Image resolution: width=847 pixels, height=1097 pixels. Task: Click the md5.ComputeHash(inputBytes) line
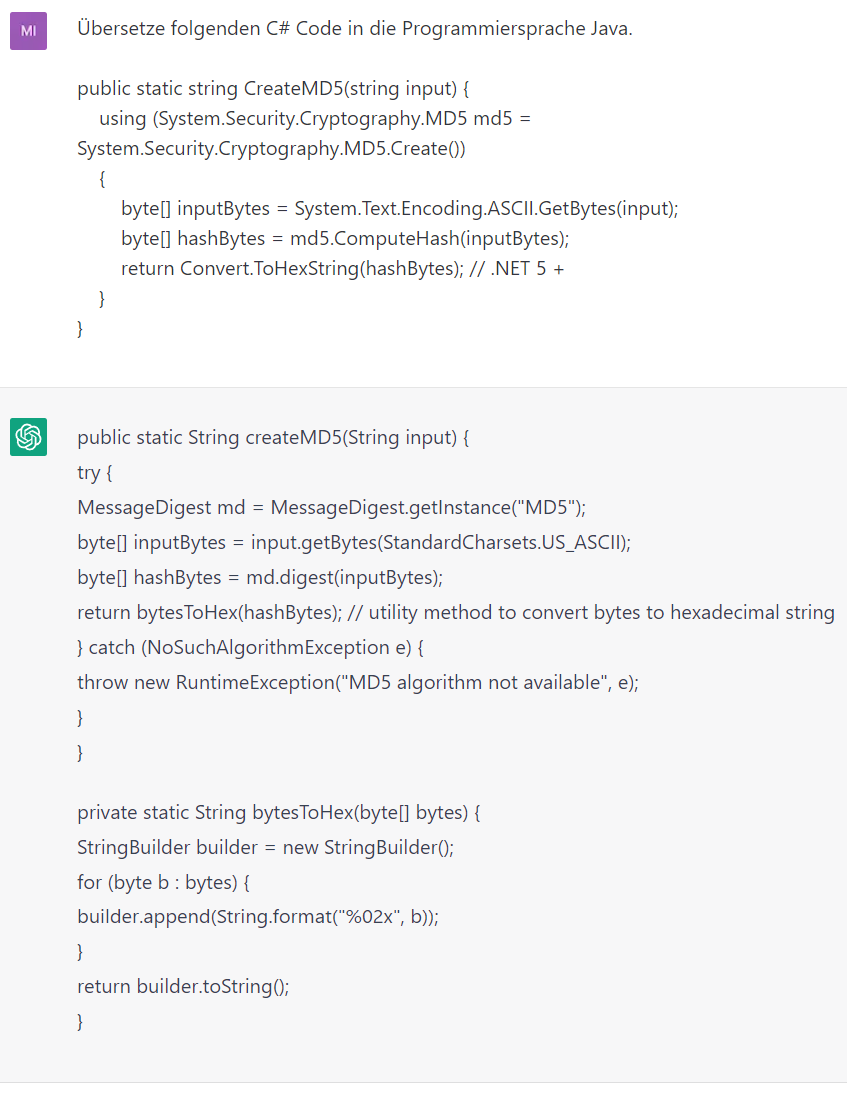(344, 239)
